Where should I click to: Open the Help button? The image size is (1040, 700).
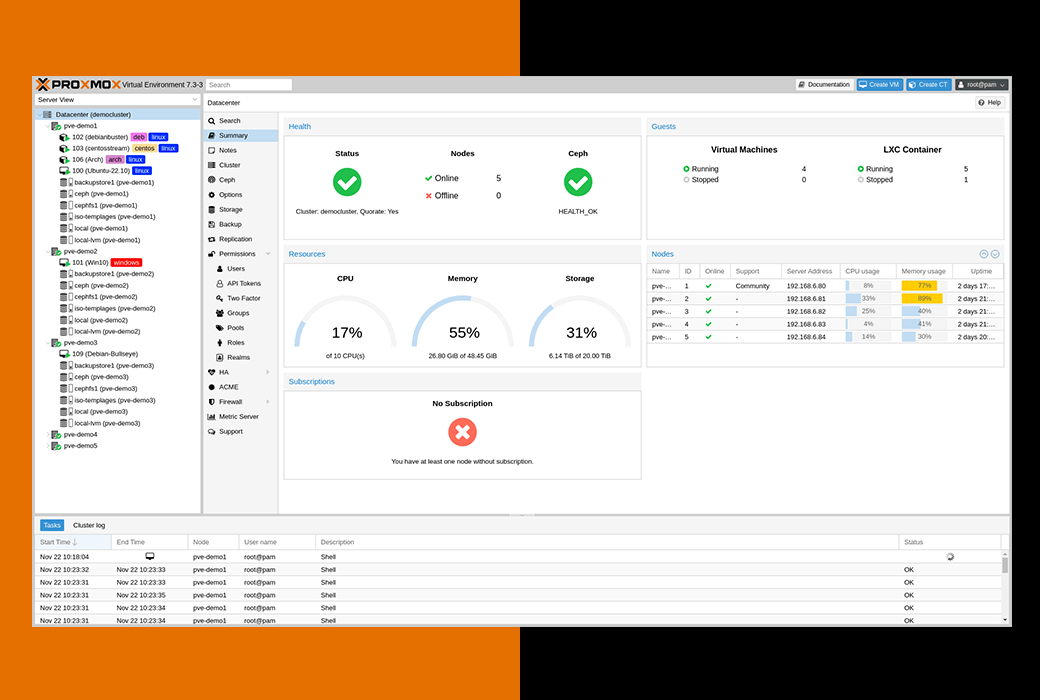[x=990, y=103]
